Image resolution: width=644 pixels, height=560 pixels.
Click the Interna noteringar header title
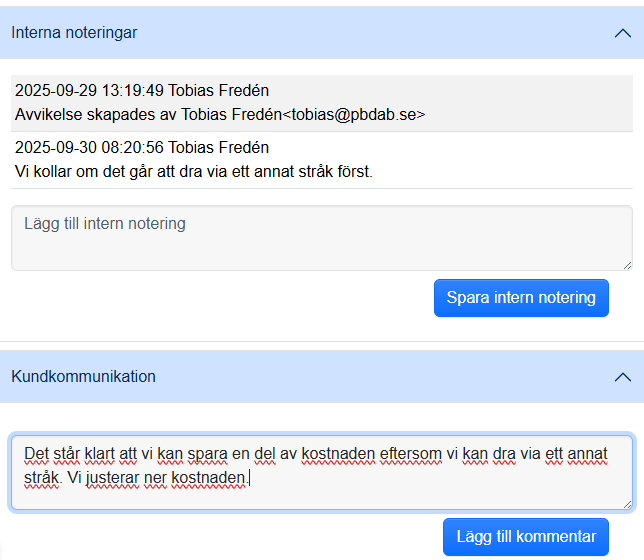pos(75,33)
